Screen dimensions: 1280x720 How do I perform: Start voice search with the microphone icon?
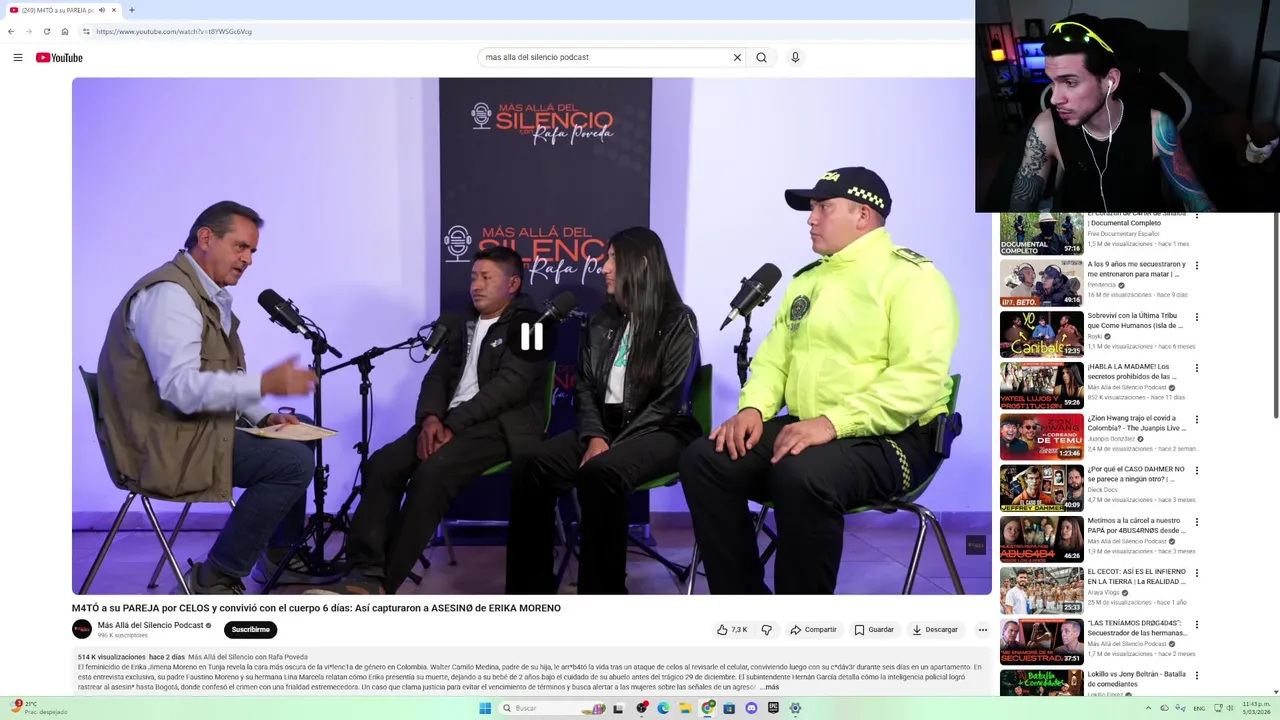(x=795, y=57)
